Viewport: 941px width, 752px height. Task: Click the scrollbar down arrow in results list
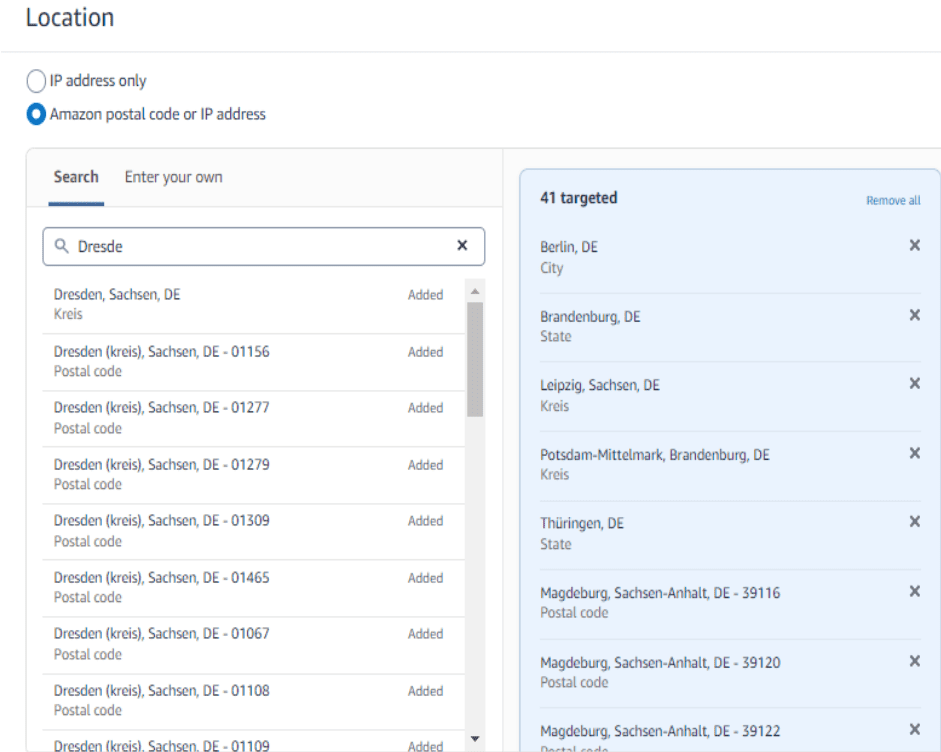475,740
